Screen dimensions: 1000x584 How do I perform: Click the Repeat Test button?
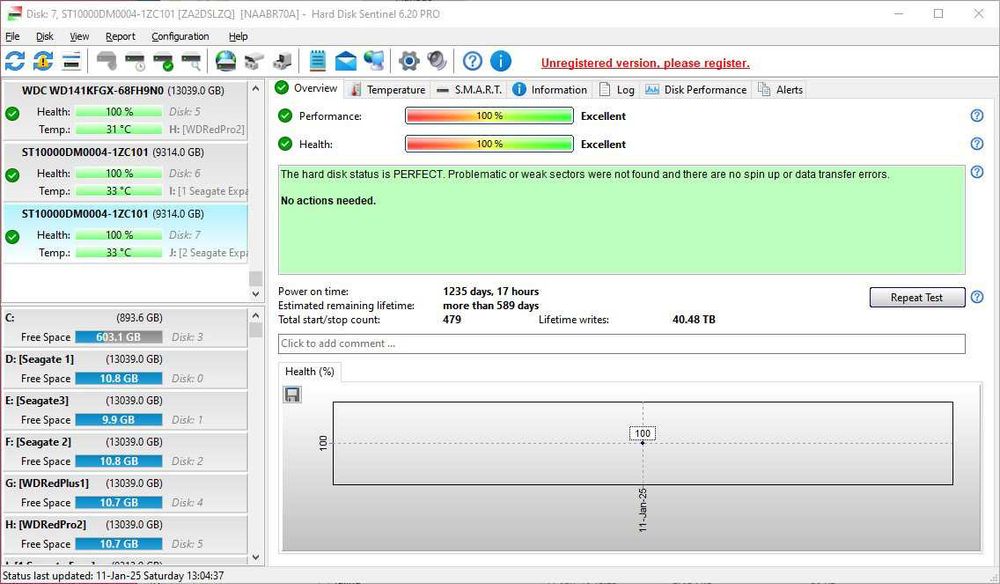click(x=916, y=297)
